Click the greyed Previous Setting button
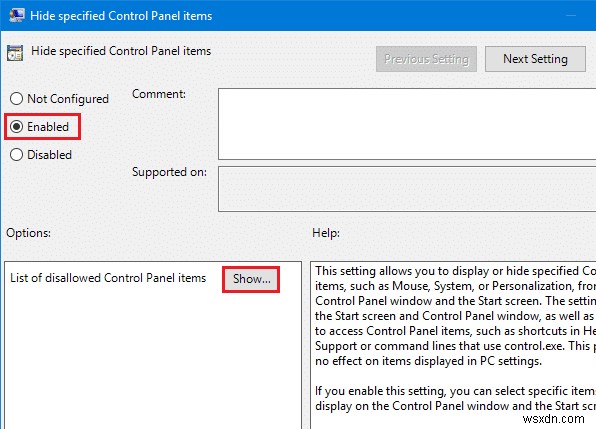This screenshot has height=429, width=596. pos(426,59)
